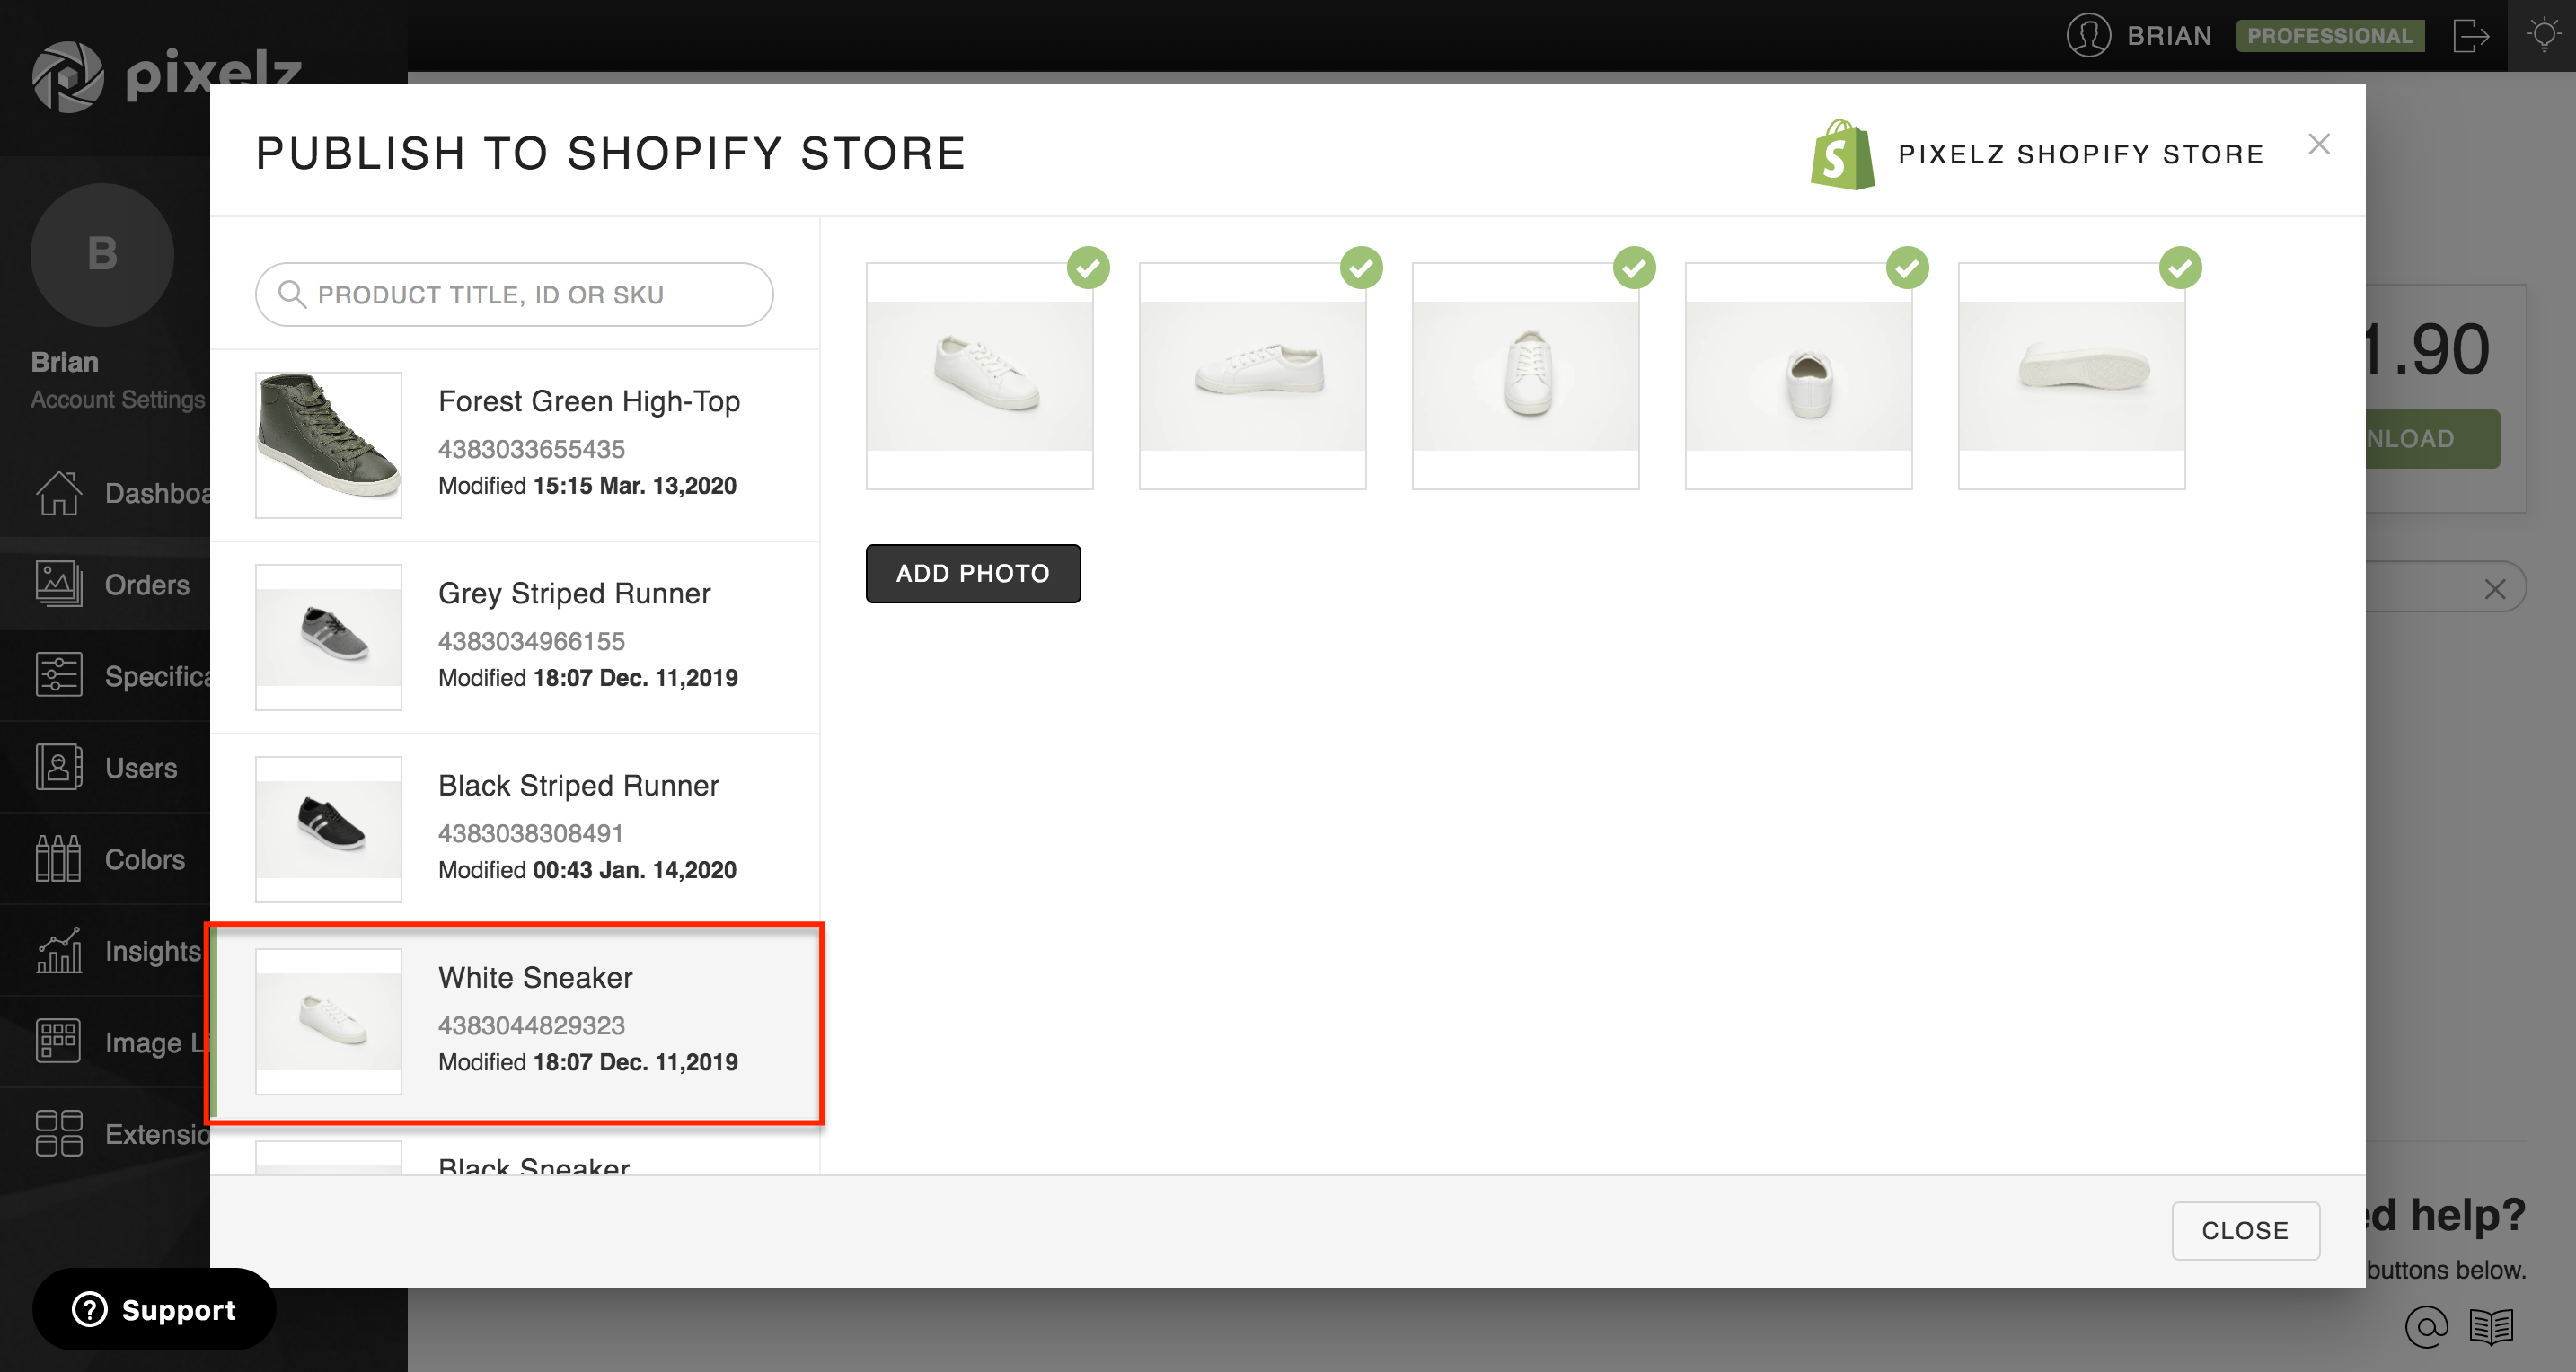The image size is (2576, 1372).
Task: Focus the product title search field
Action: click(x=514, y=295)
